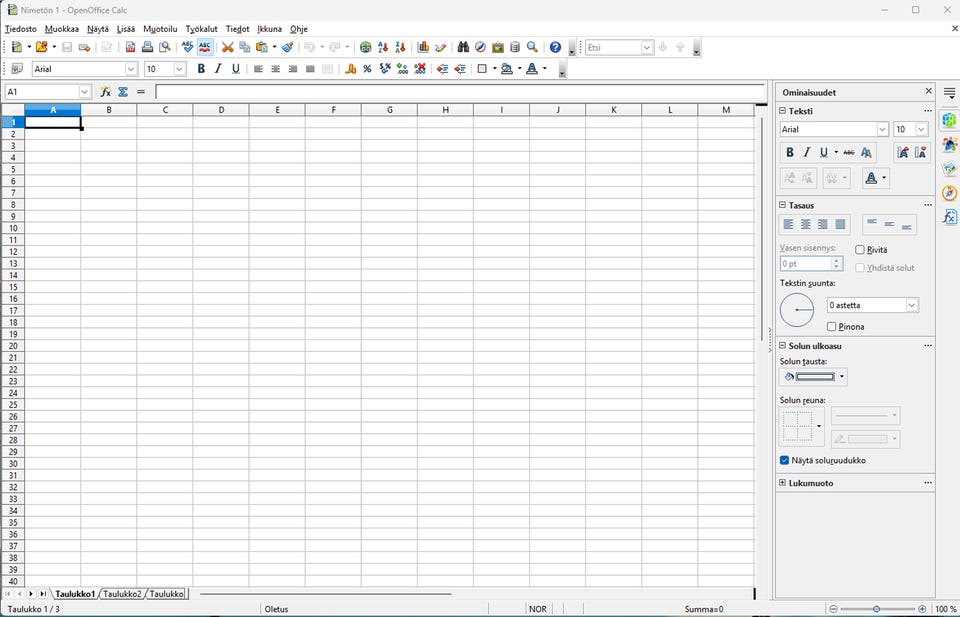The image size is (960, 617).
Task: Uncheck Näytä soluruudukko checkbox
Action: pos(784,460)
